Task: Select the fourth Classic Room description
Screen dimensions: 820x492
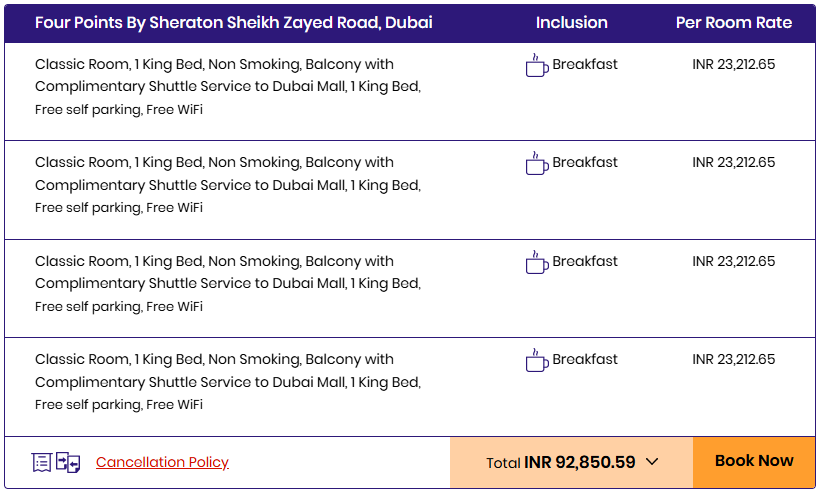Action: coord(228,382)
